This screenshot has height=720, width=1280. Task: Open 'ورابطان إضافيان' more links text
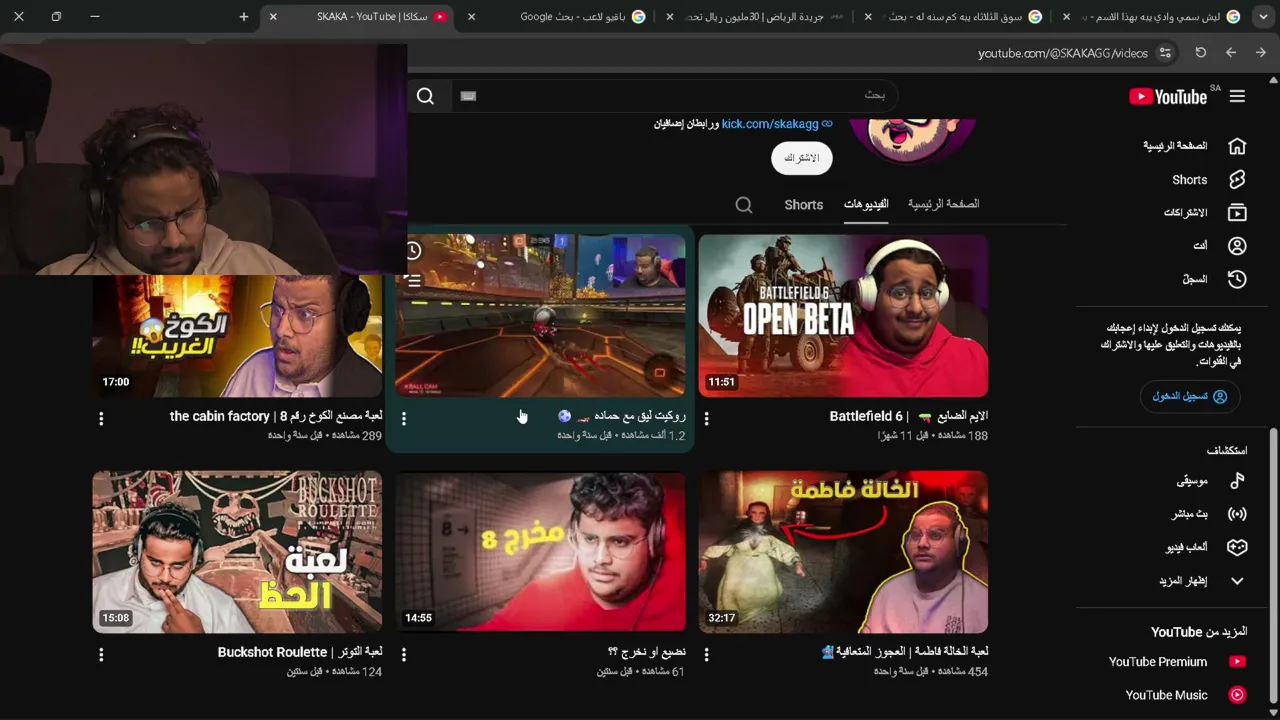686,124
